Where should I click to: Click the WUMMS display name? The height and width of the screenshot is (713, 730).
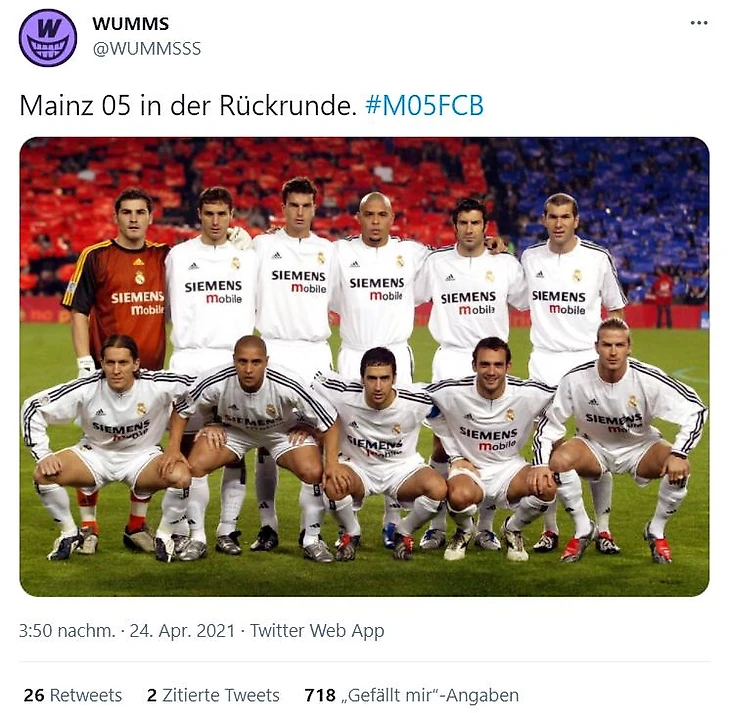click(x=131, y=23)
